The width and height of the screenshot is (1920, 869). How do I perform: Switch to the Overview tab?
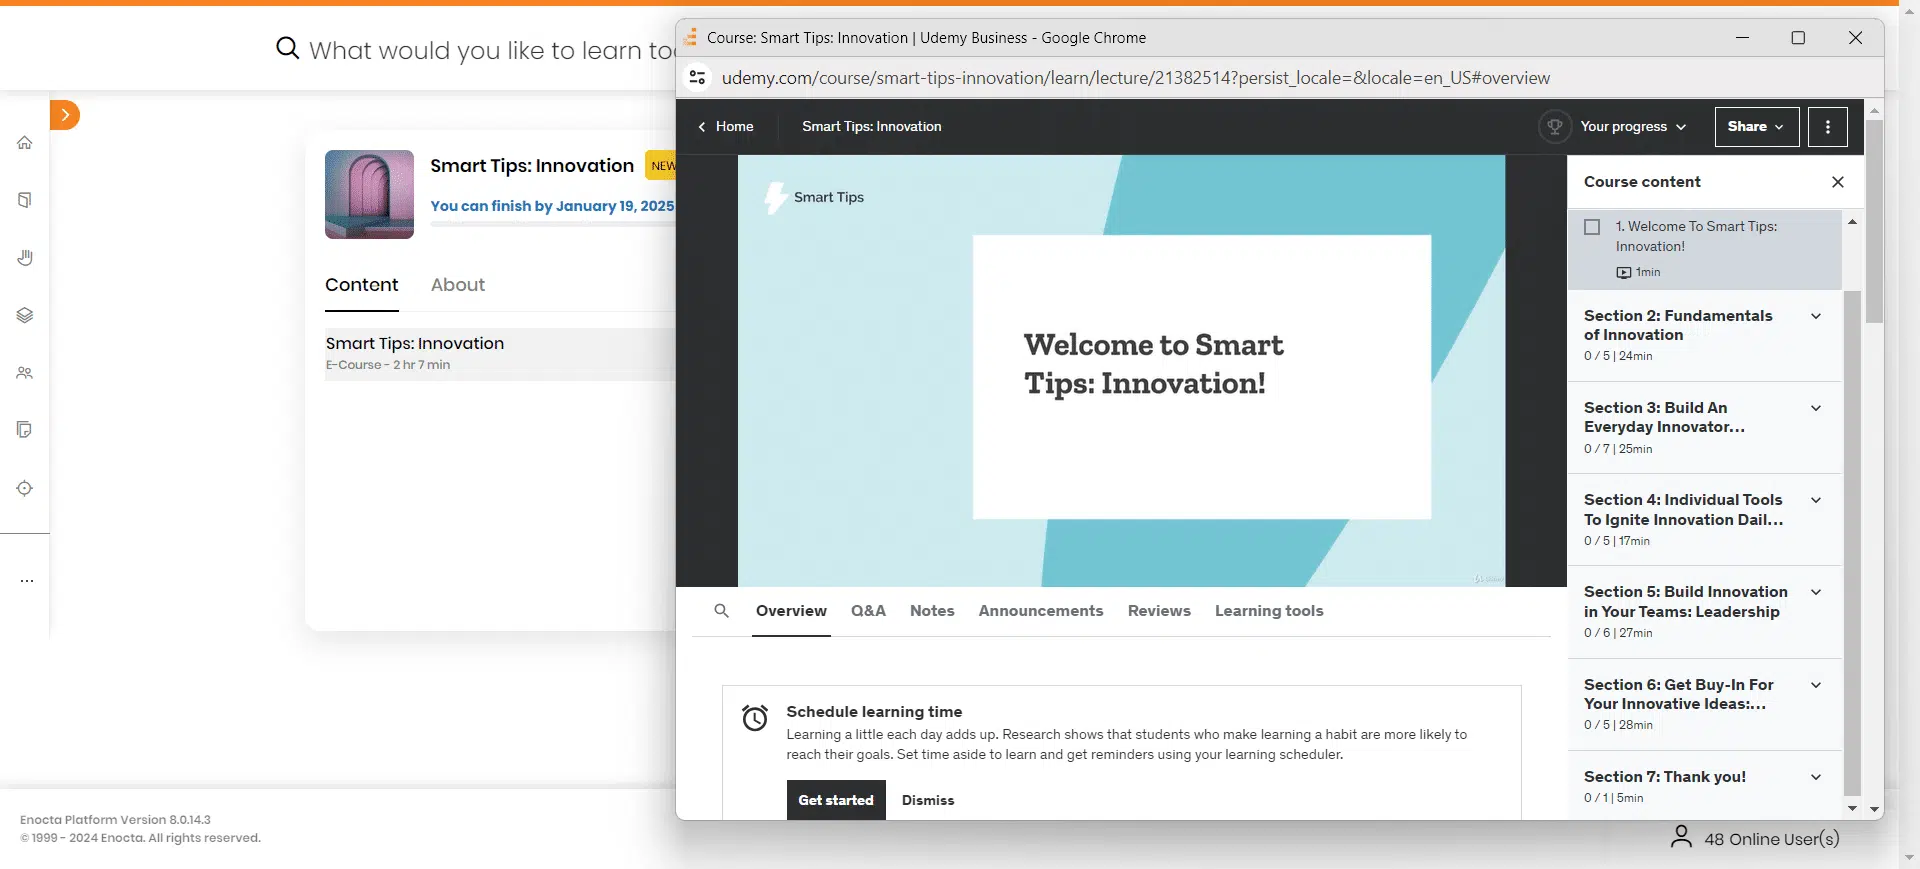[791, 611]
